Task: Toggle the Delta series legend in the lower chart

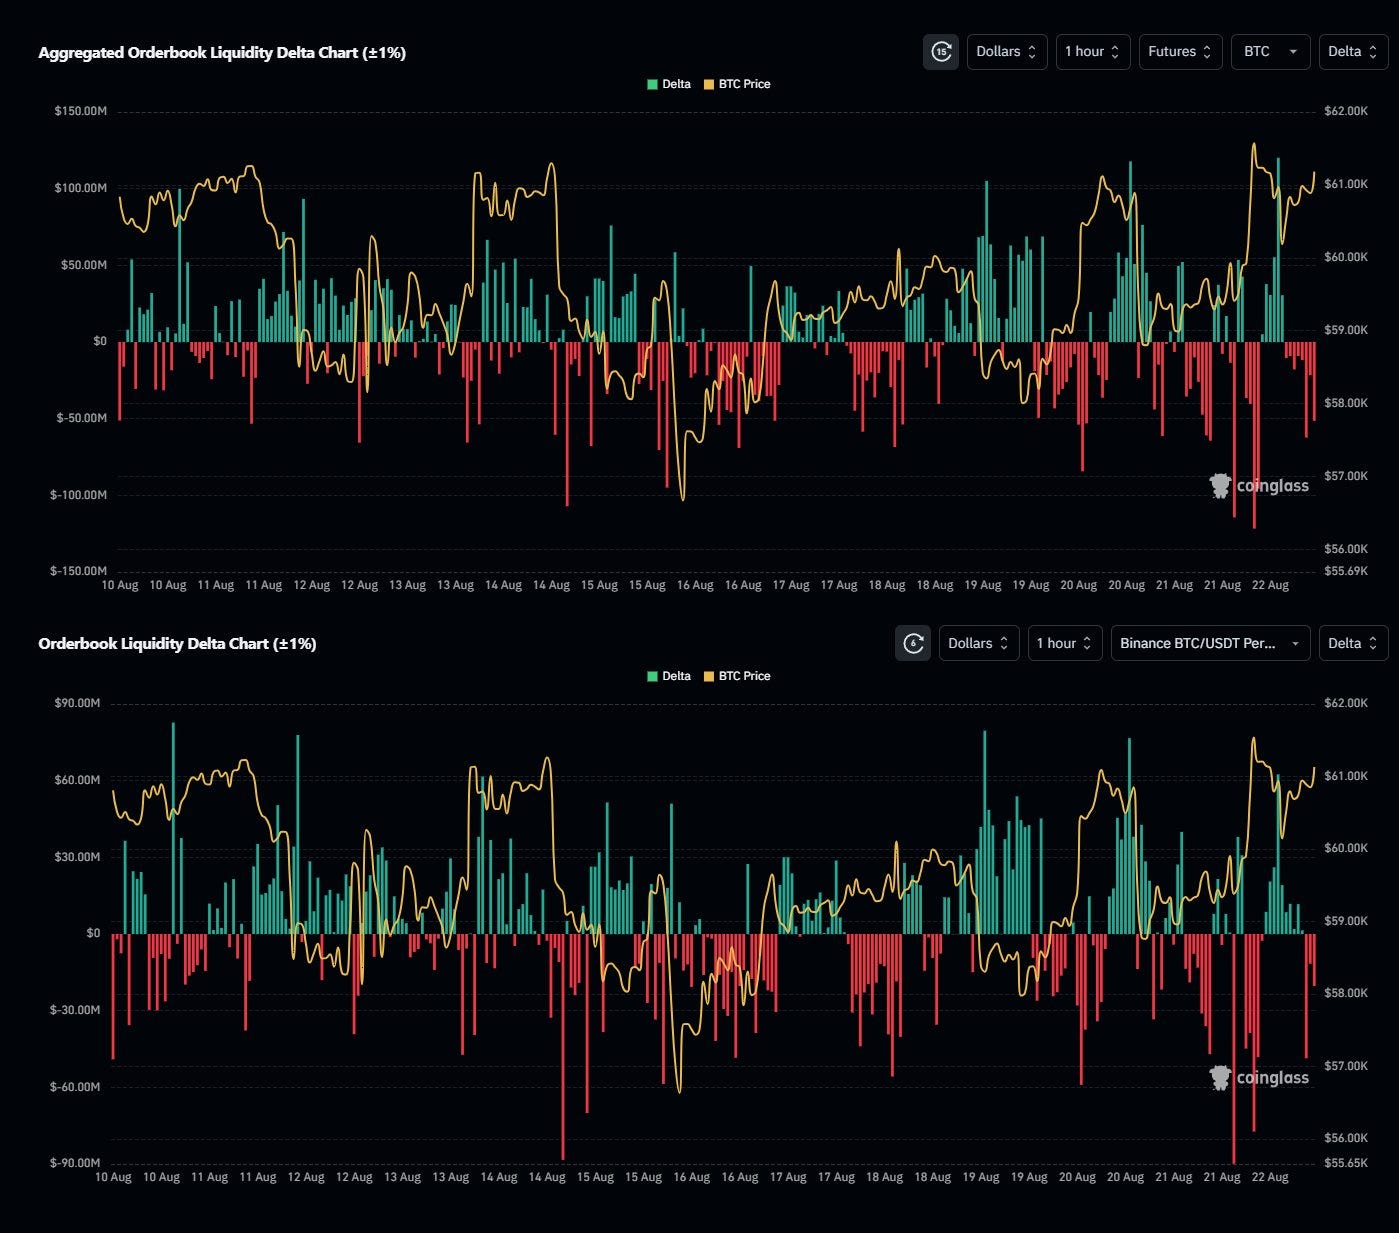Action: coord(669,676)
